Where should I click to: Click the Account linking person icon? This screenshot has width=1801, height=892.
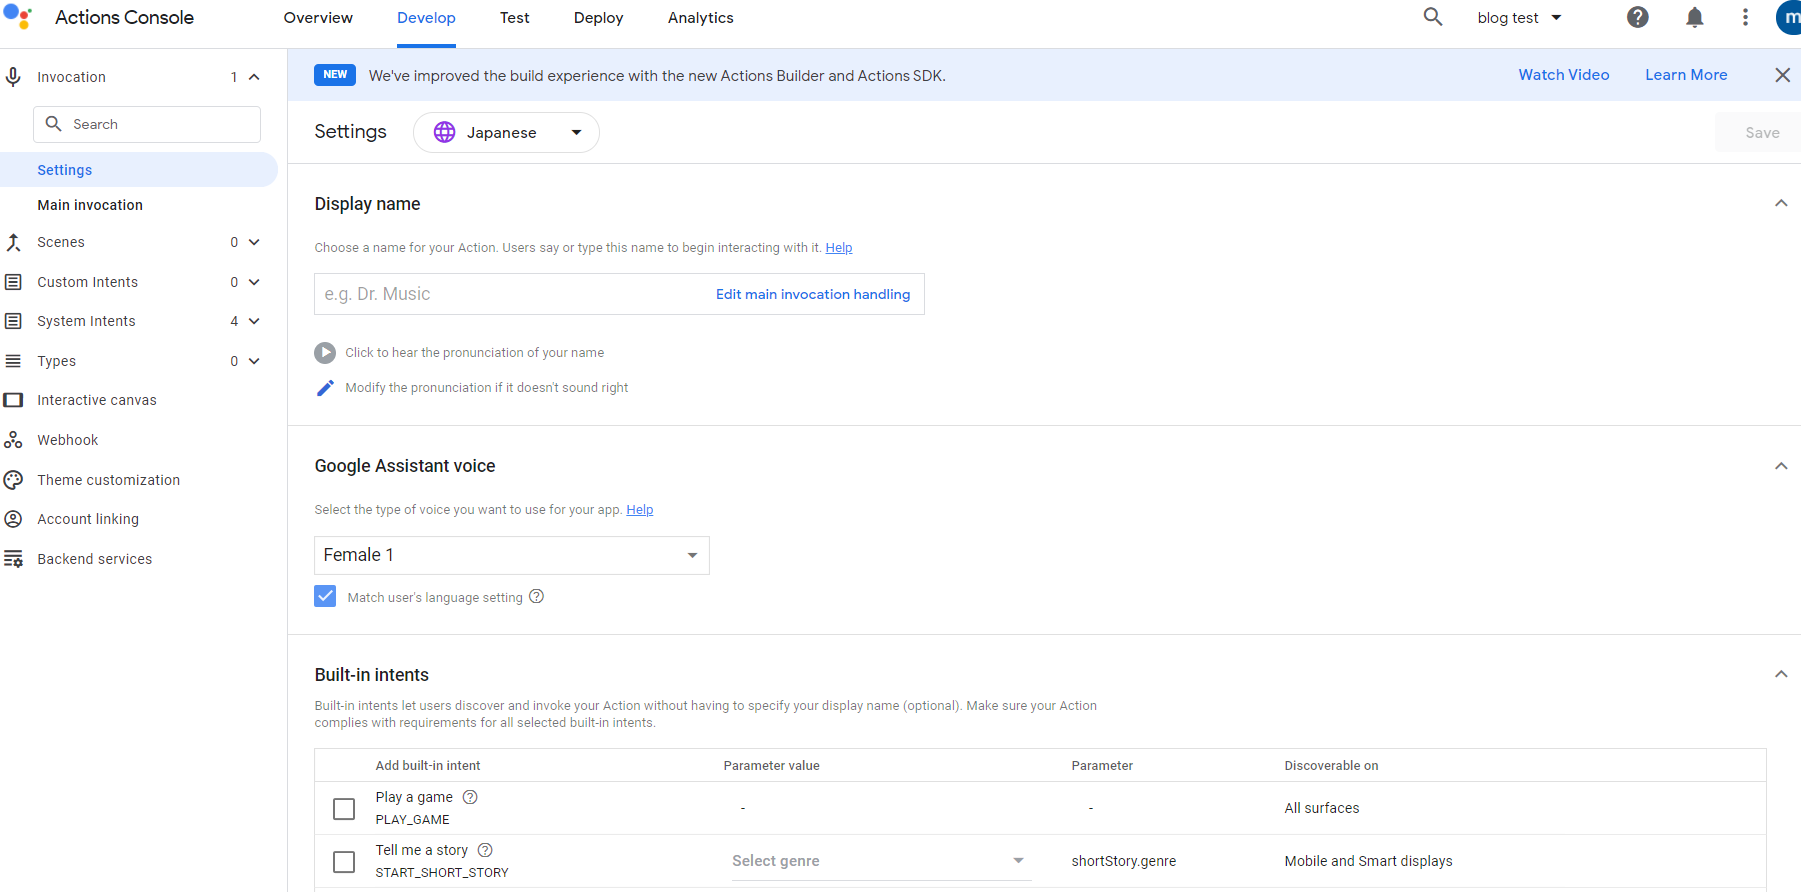point(13,519)
